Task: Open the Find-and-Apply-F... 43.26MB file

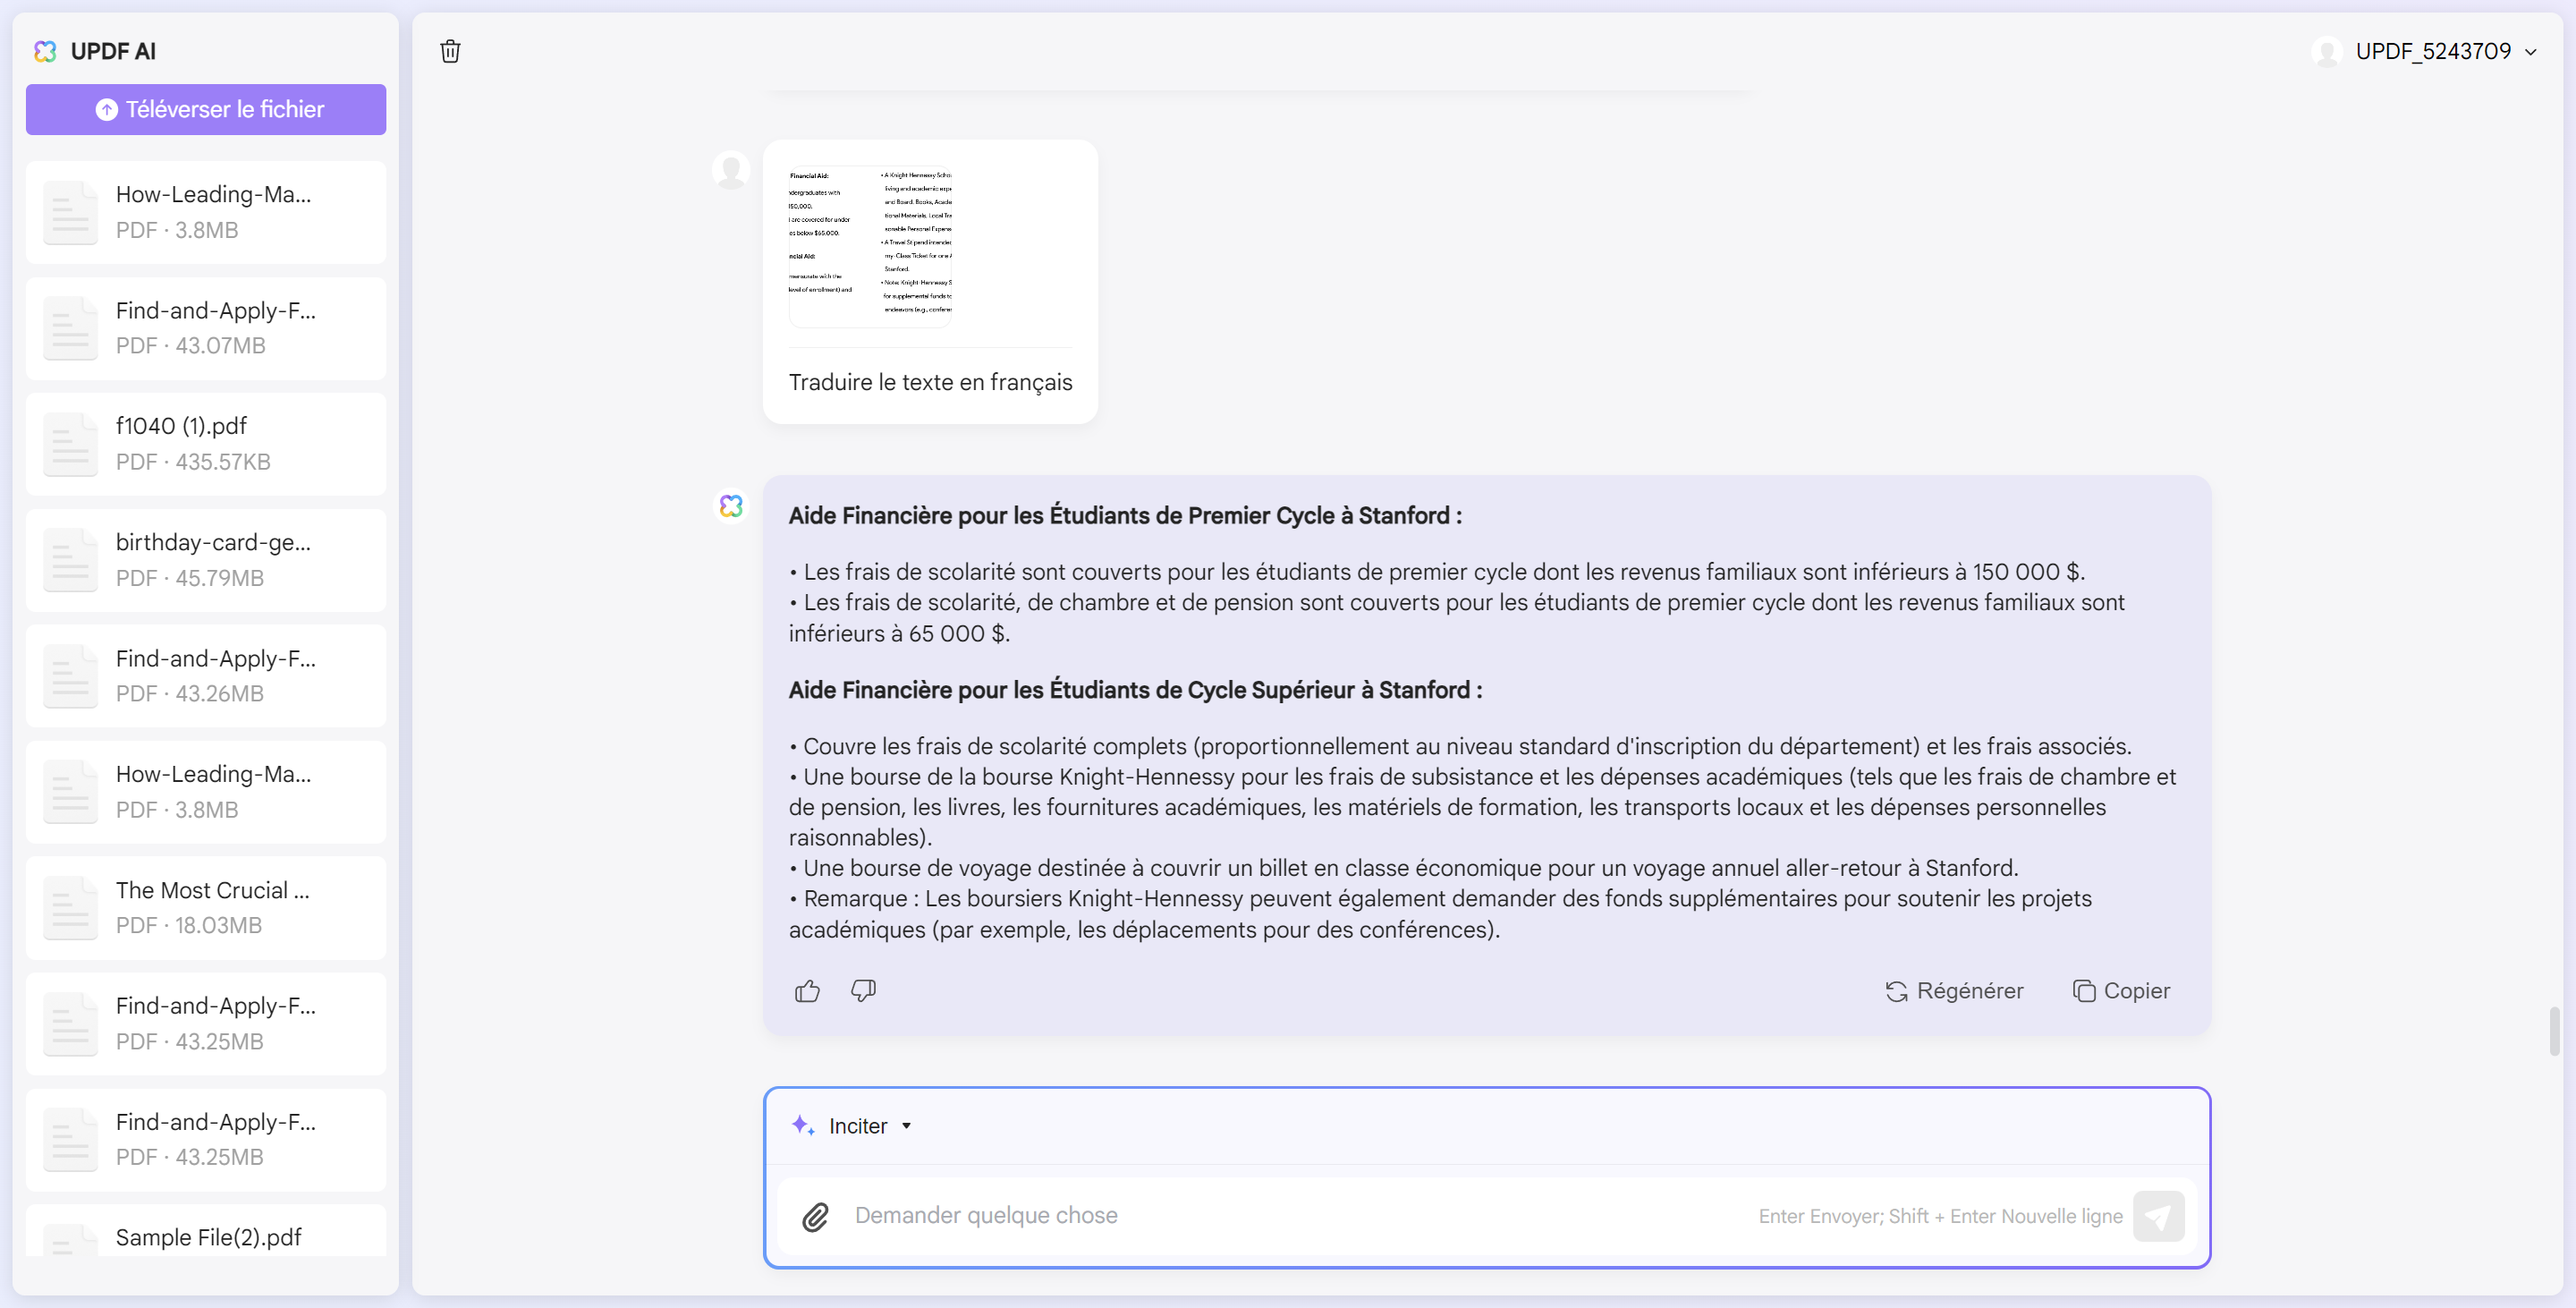Action: (206, 676)
